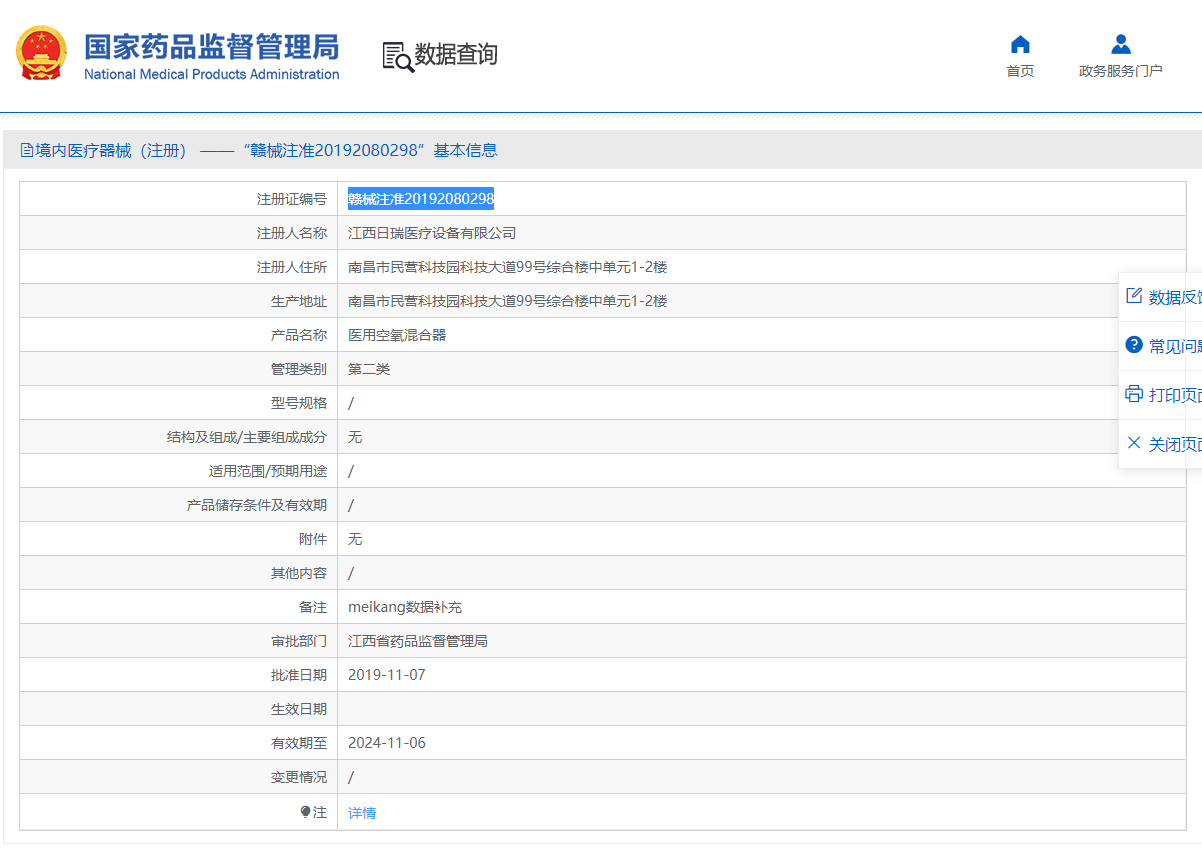Click the lightbulb icon beside 注
The width and height of the screenshot is (1202, 853).
[306, 812]
